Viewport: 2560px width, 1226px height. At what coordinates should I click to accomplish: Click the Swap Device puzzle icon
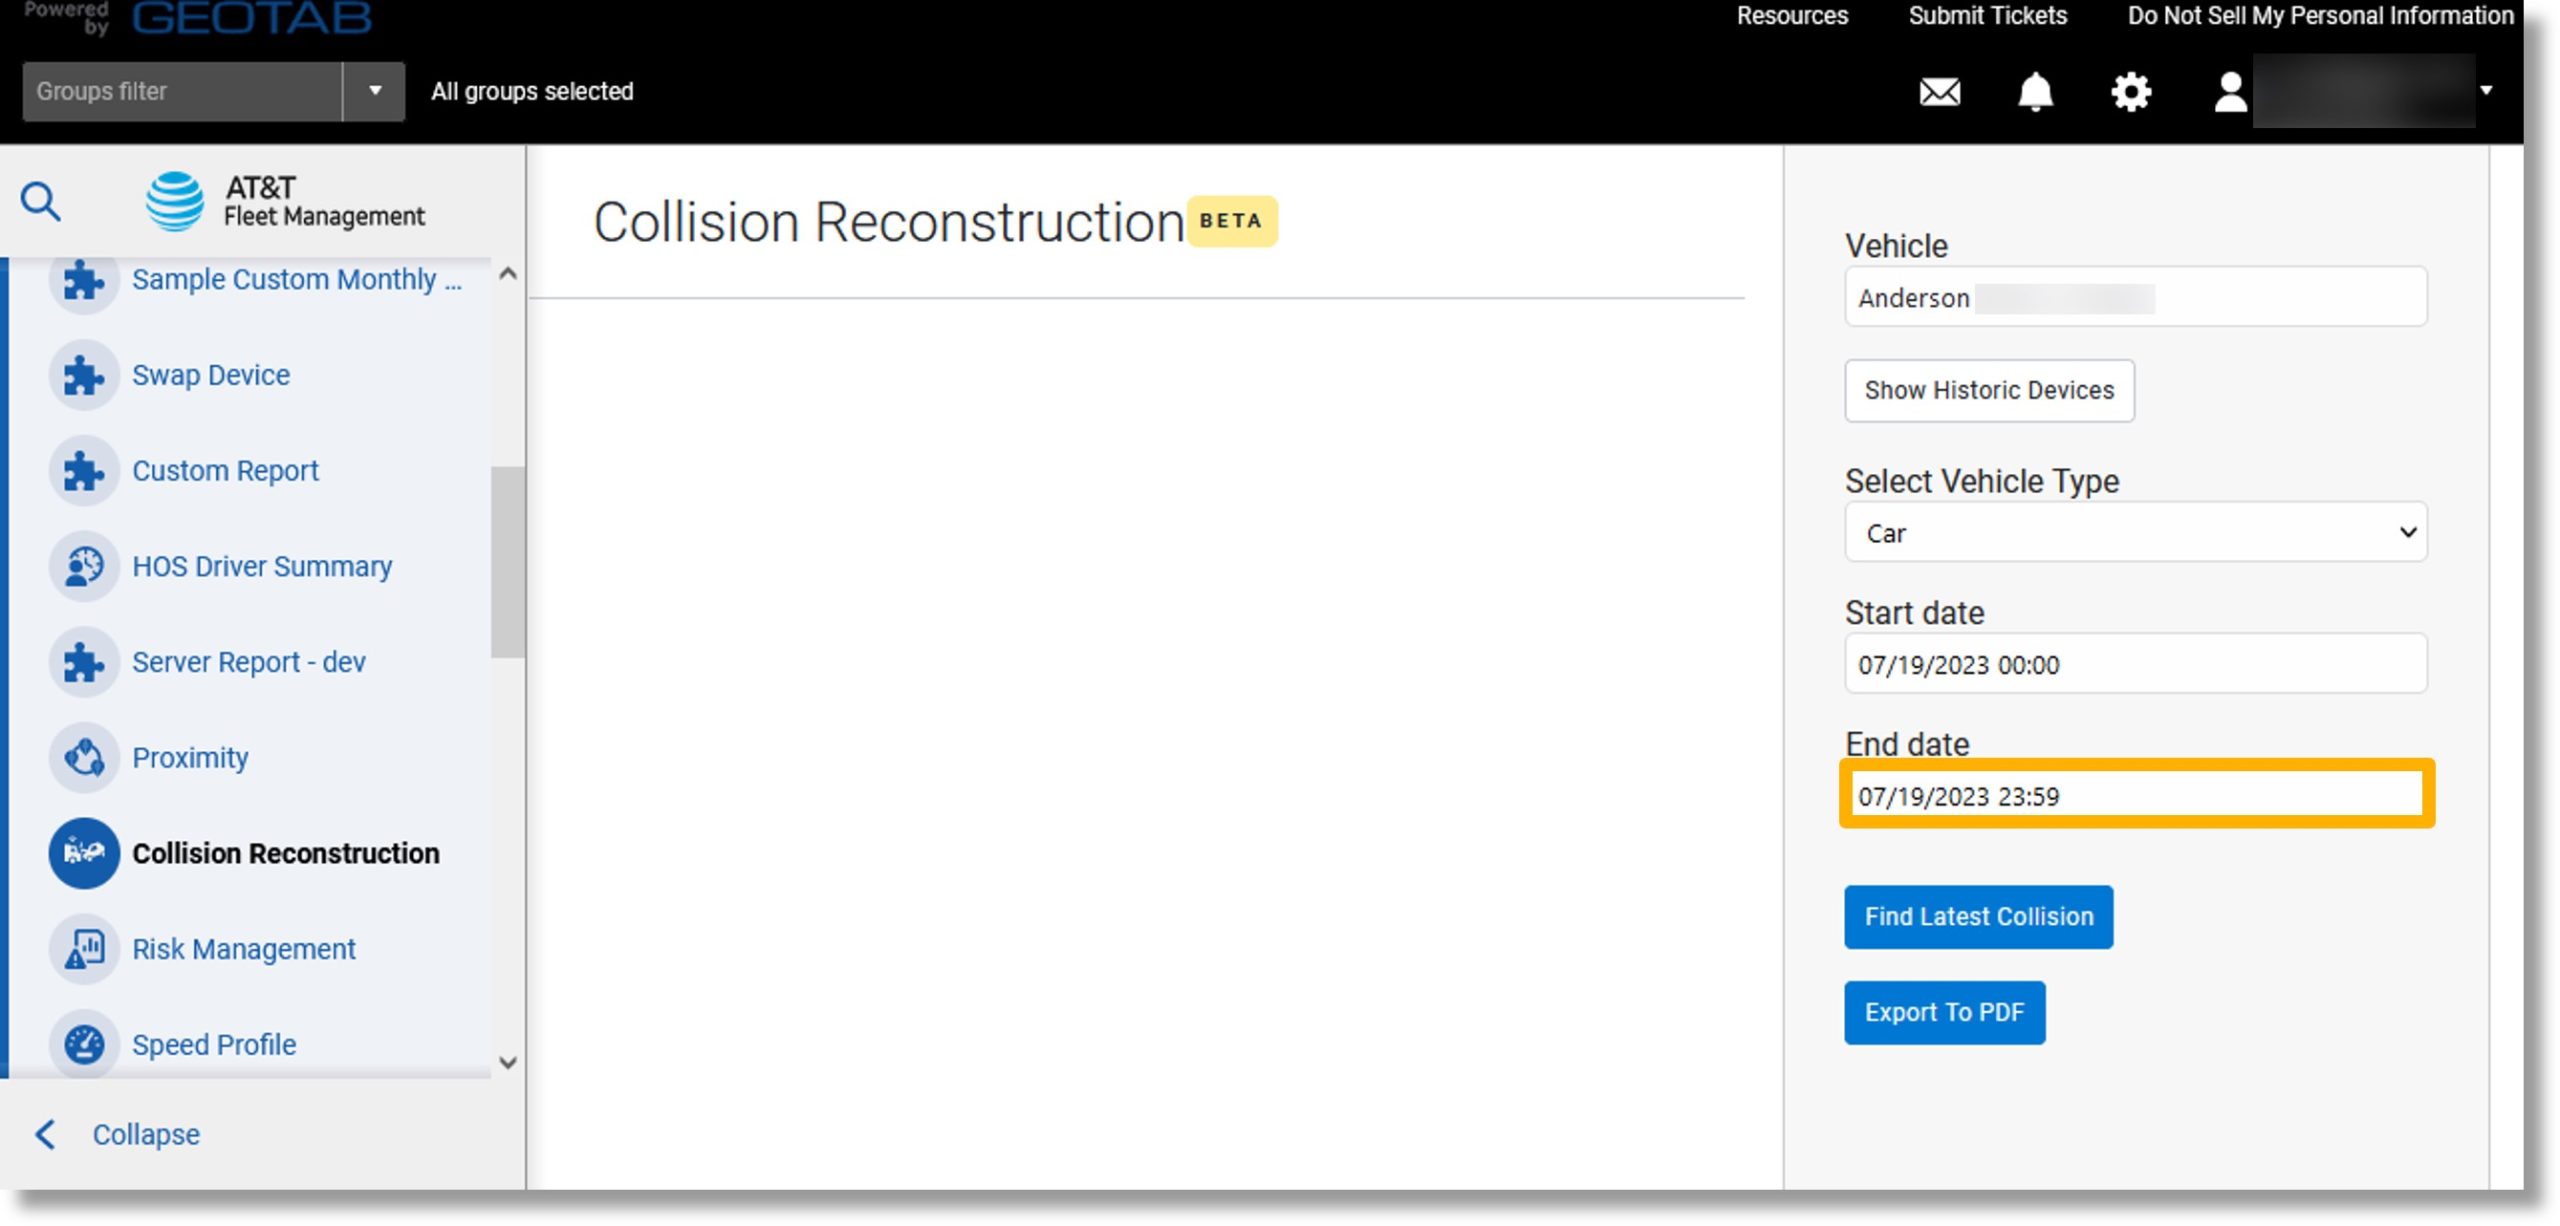coord(83,374)
